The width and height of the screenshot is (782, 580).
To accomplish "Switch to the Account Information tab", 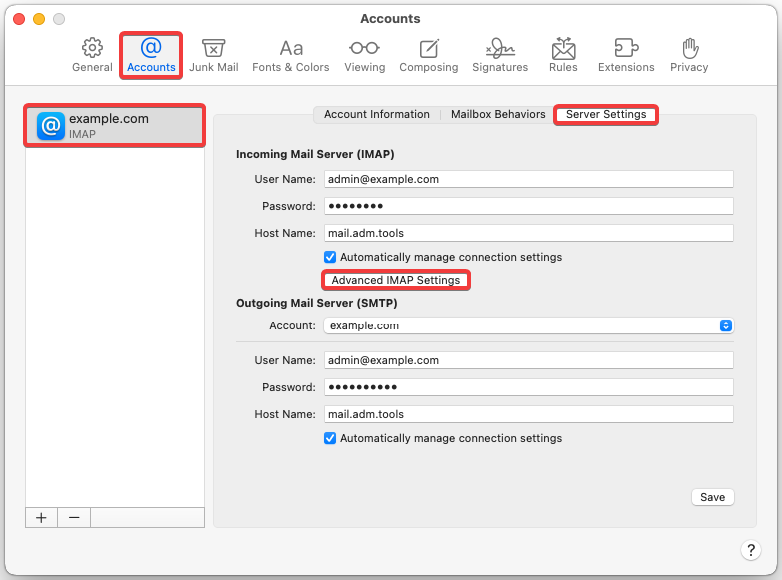I will click(x=376, y=115).
